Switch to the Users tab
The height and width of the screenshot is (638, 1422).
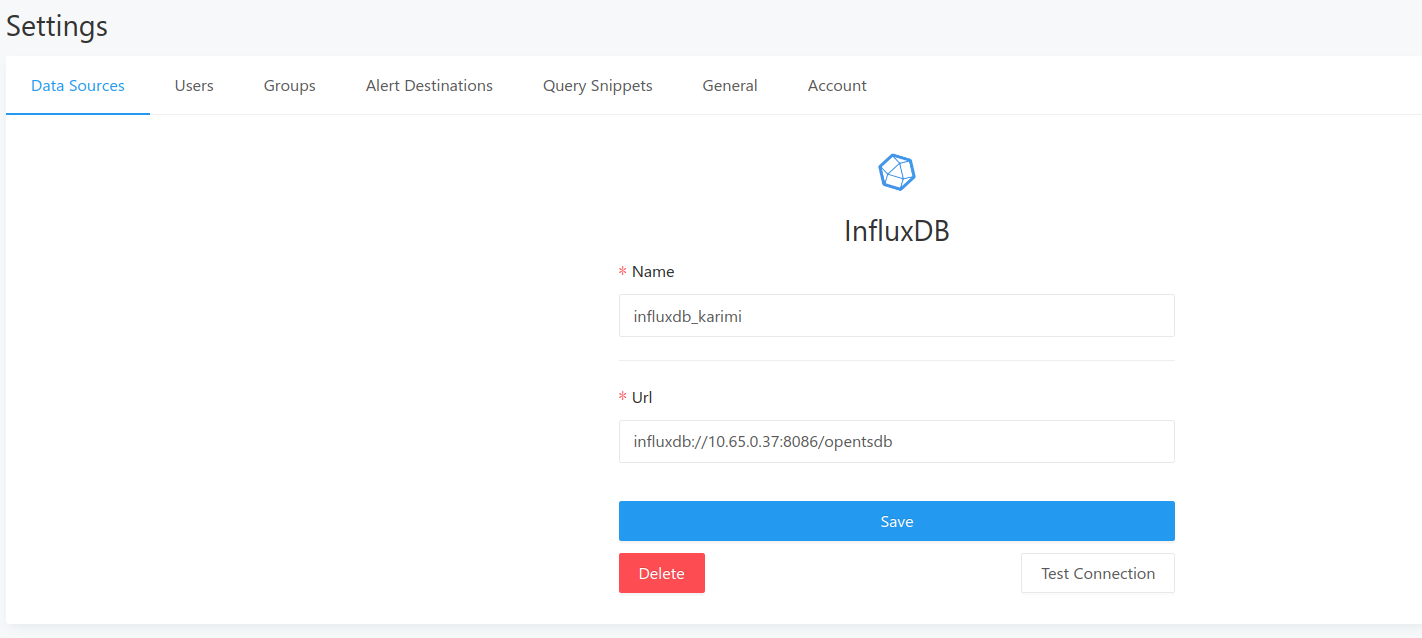pyautogui.click(x=194, y=86)
